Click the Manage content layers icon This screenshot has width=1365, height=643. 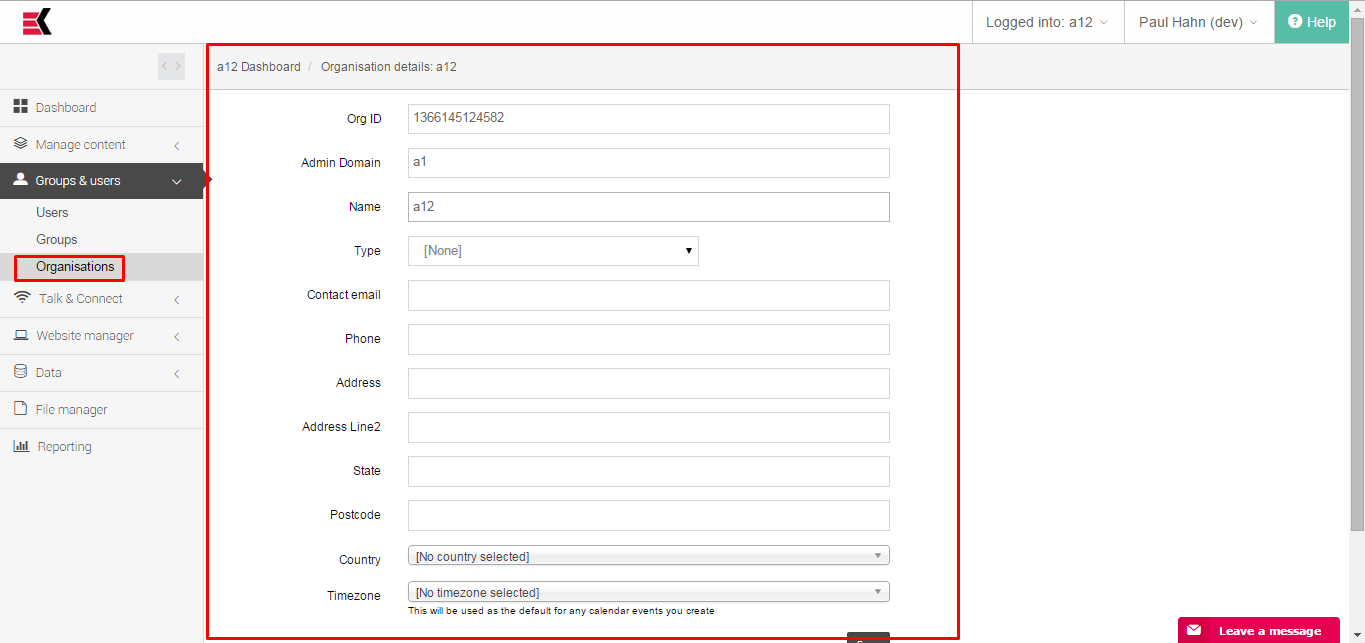point(20,143)
